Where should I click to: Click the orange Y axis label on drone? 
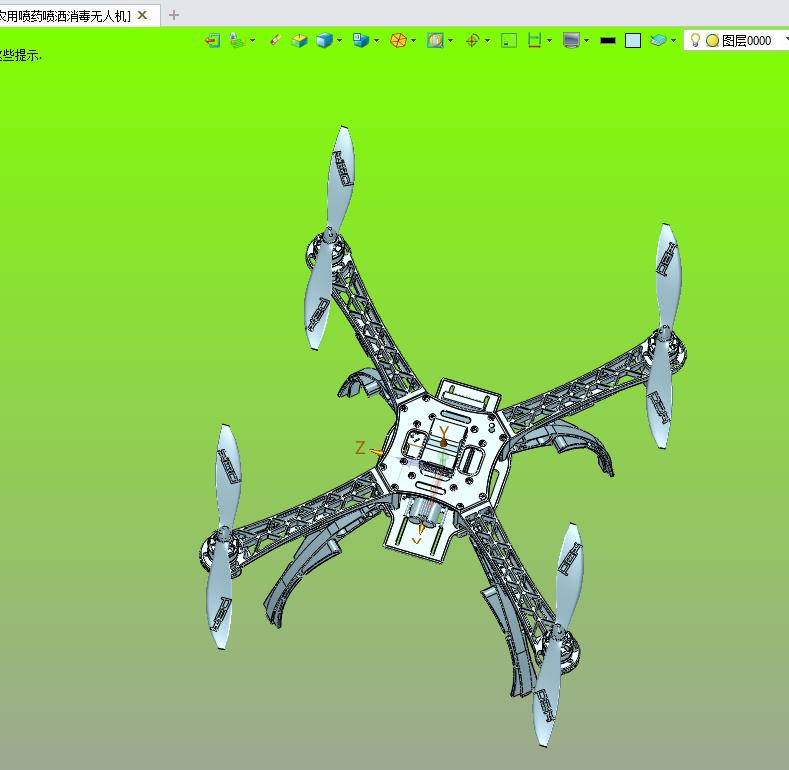click(443, 433)
